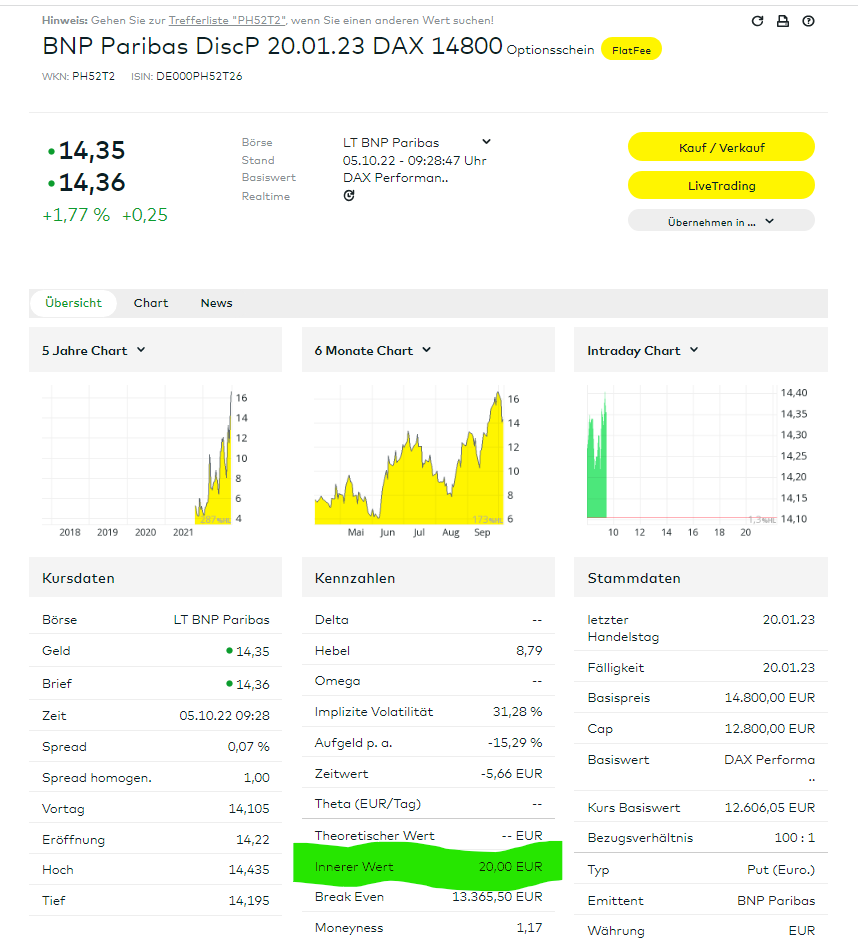Select the Übersicht tab

click(73, 303)
